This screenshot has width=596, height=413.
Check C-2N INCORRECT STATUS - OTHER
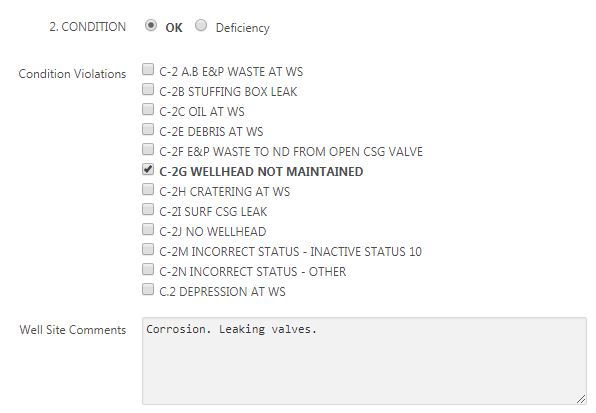tap(148, 269)
